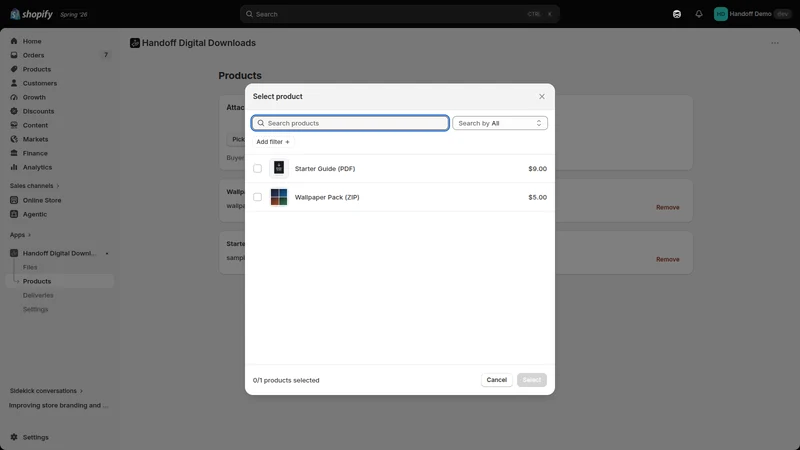
Task: Click Cancel in the dialog
Action: [496, 380]
